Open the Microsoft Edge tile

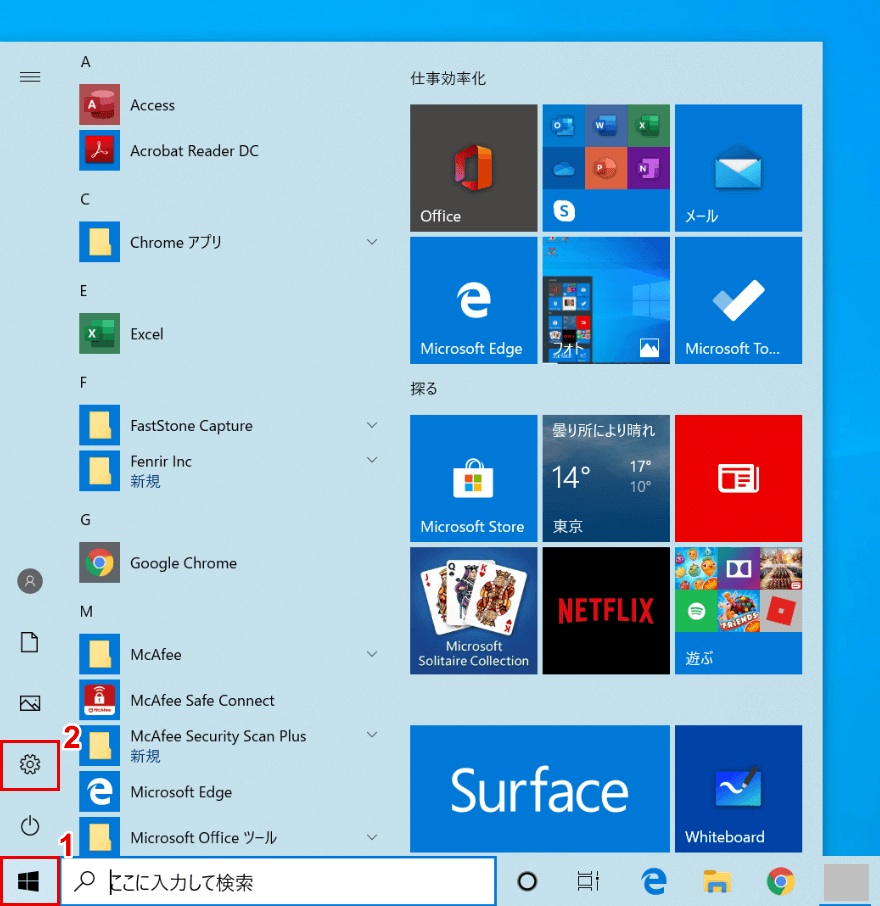click(473, 300)
